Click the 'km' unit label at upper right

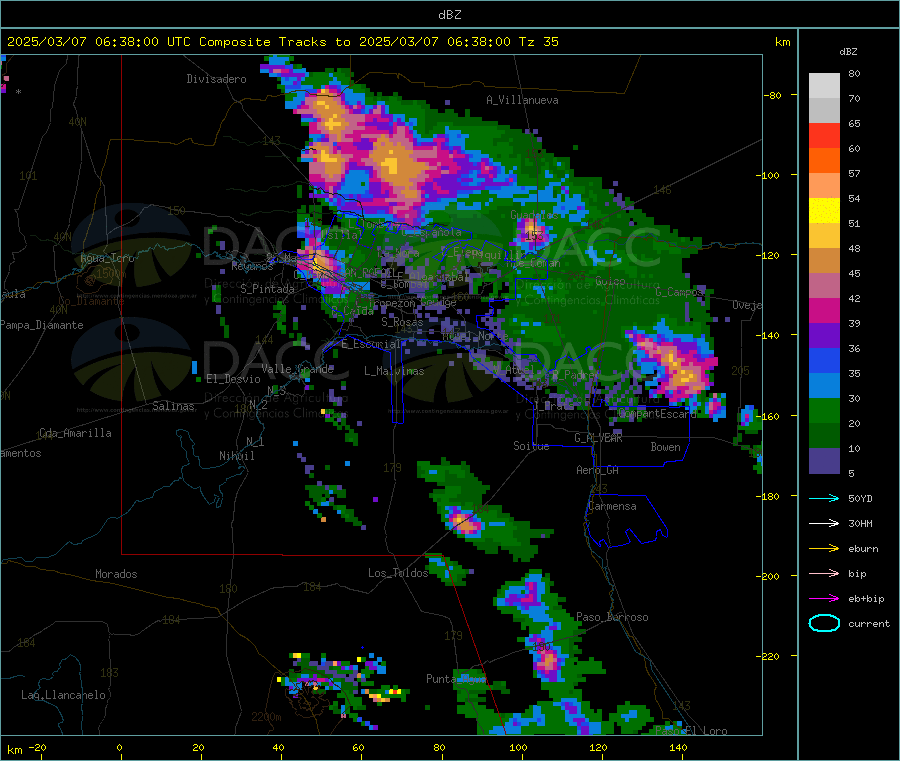click(x=782, y=42)
